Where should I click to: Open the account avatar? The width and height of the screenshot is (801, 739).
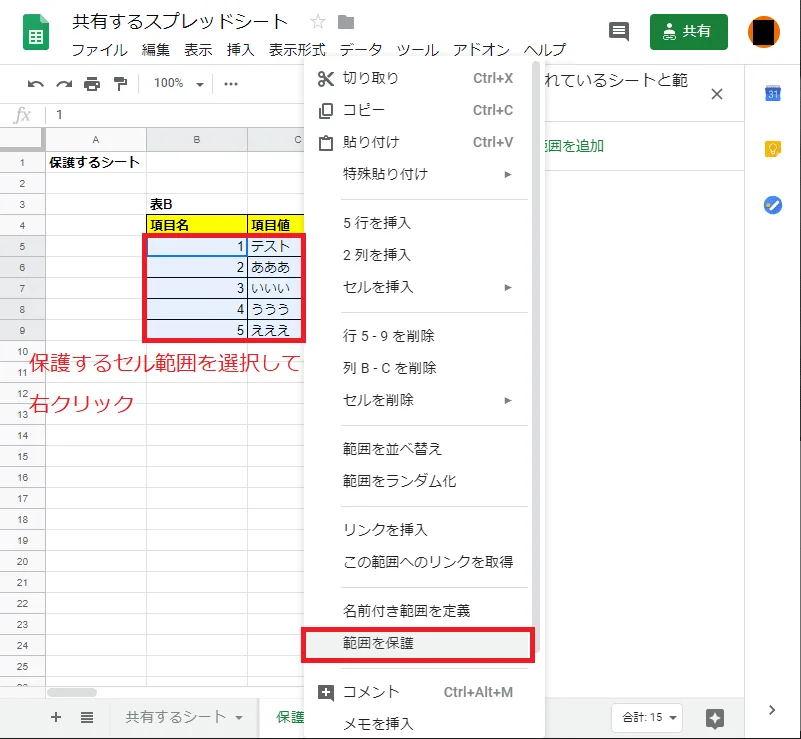tap(764, 32)
